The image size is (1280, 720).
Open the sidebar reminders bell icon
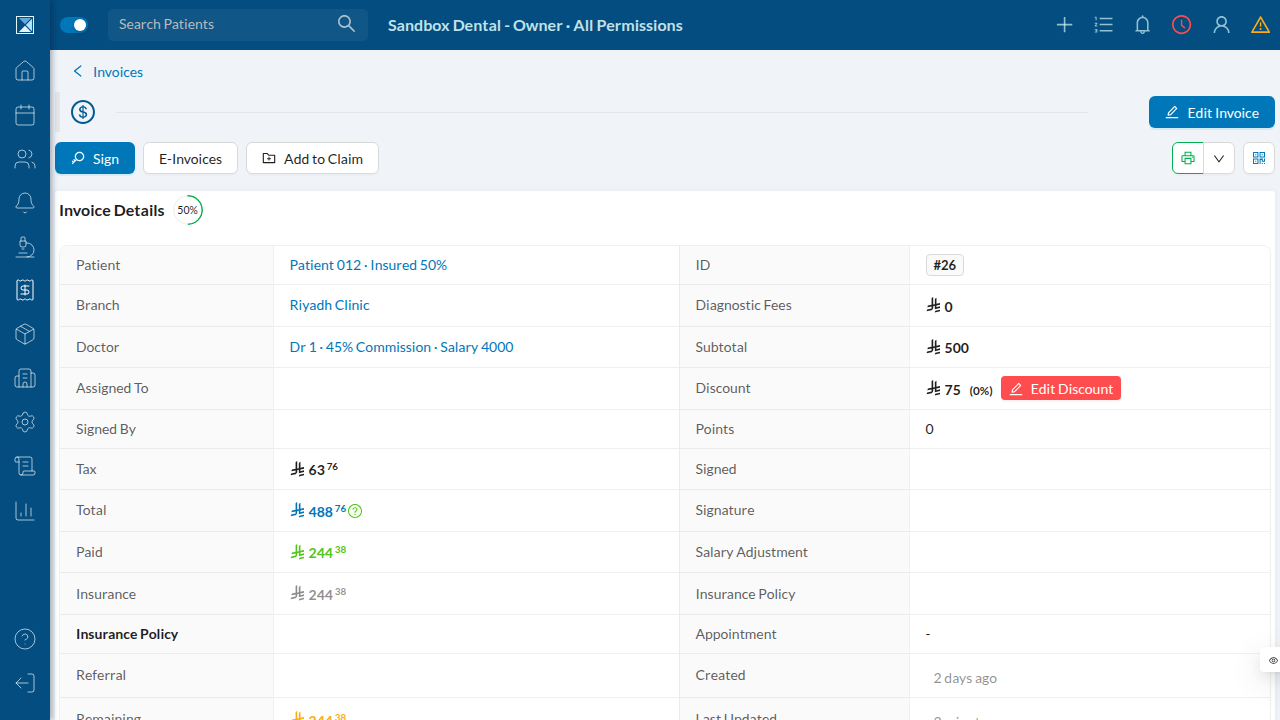click(x=25, y=203)
